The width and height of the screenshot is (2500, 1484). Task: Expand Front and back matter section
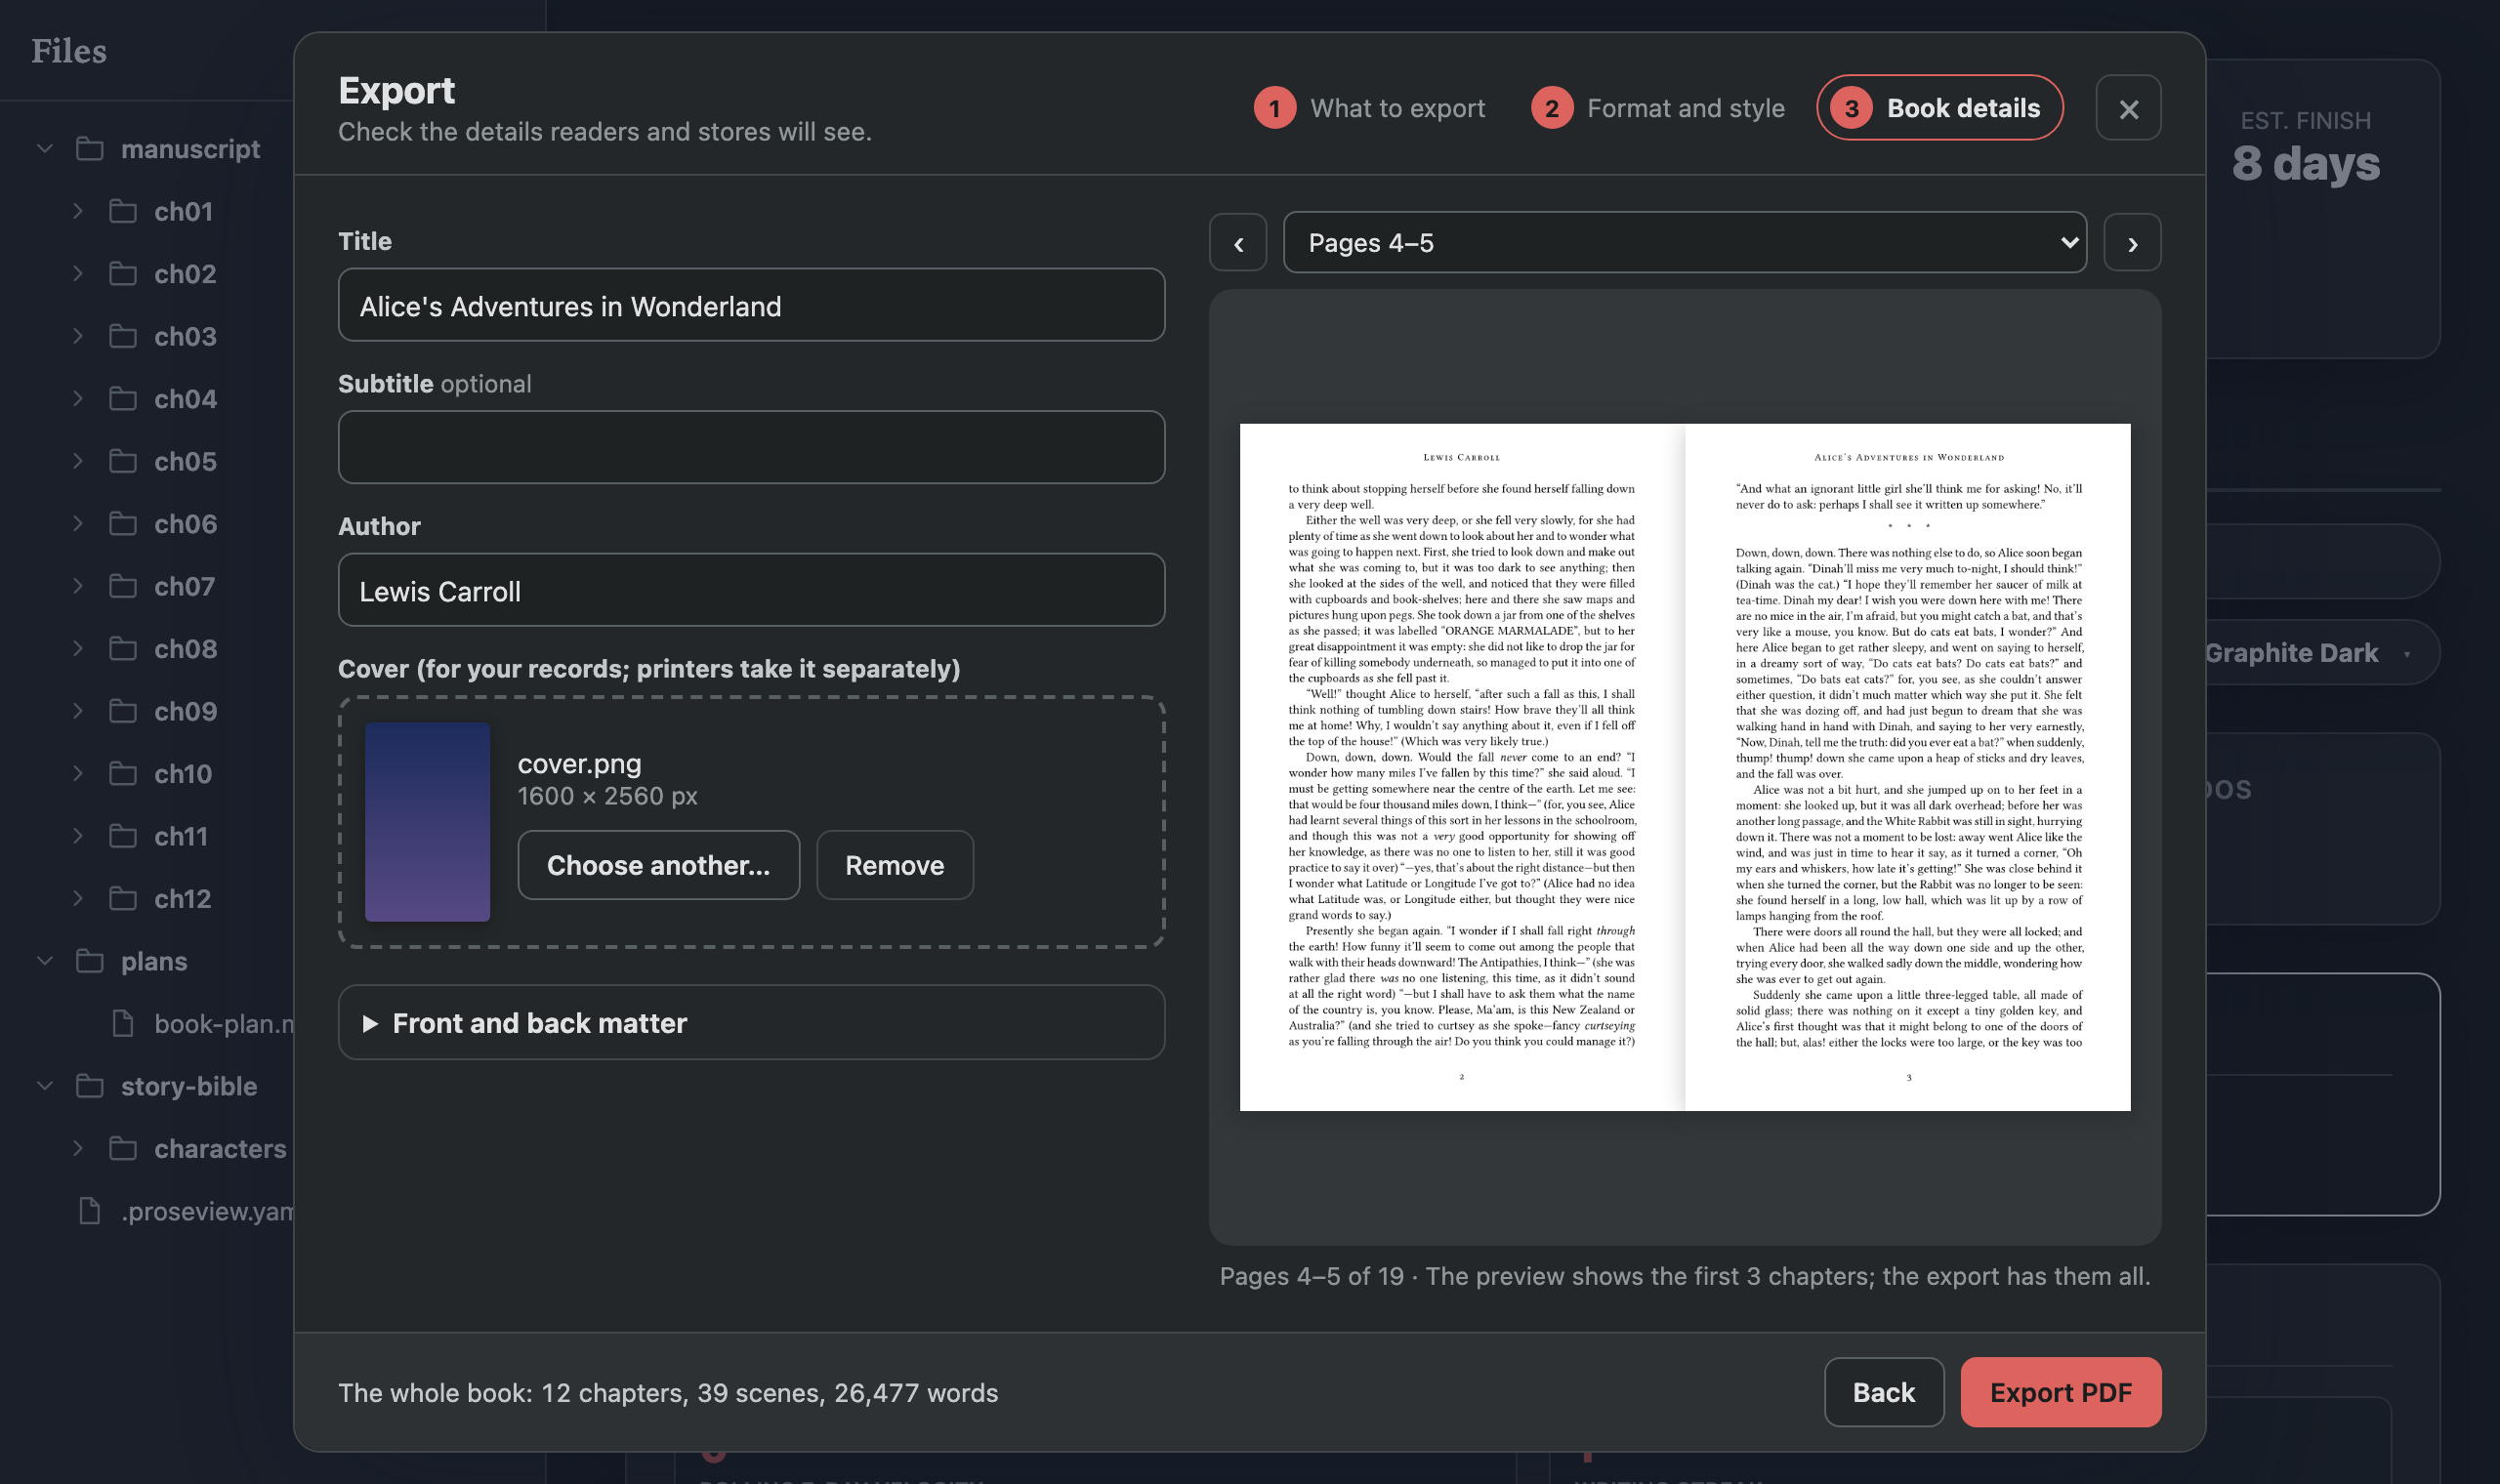point(751,1022)
